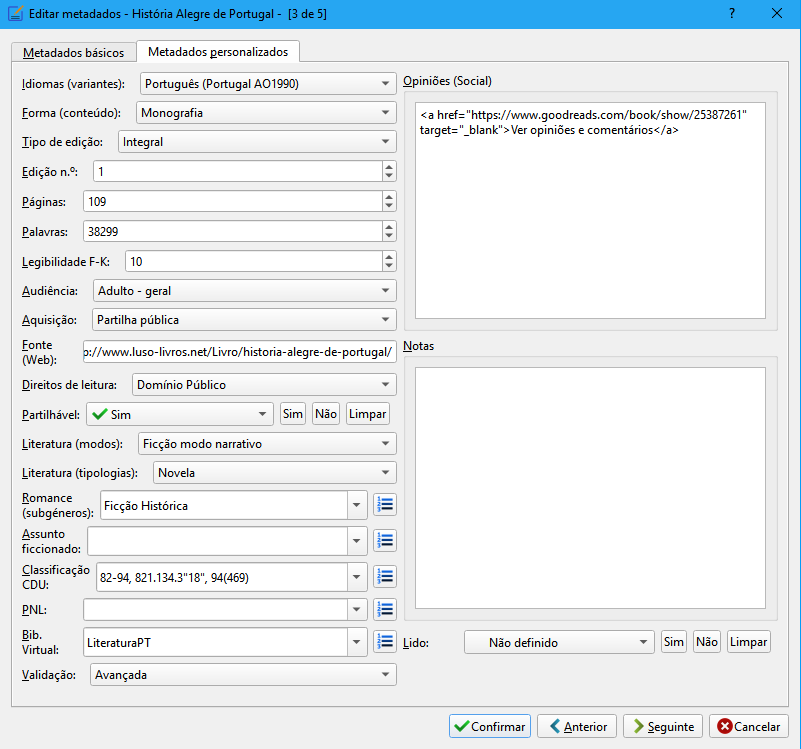801x749 pixels.
Task: Click the Legibilidade F-K number field
Action: pyautogui.click(x=253, y=262)
